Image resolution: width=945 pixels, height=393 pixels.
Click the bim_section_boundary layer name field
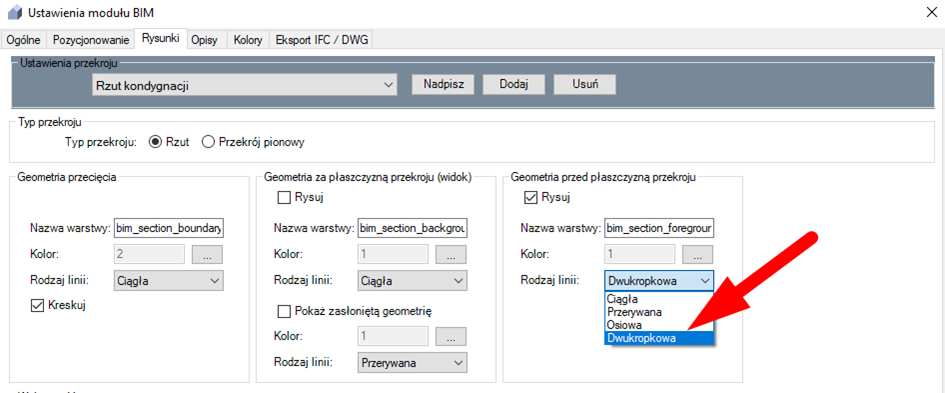168,228
